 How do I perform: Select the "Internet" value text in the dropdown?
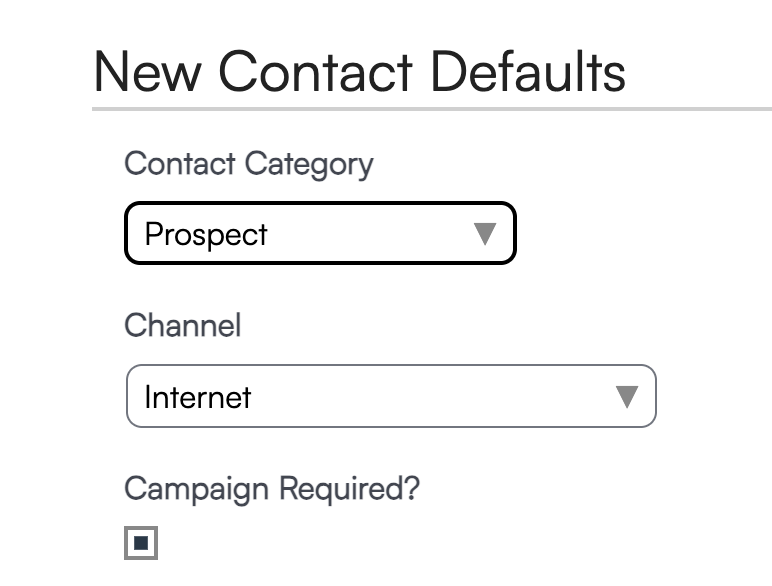[x=198, y=397]
